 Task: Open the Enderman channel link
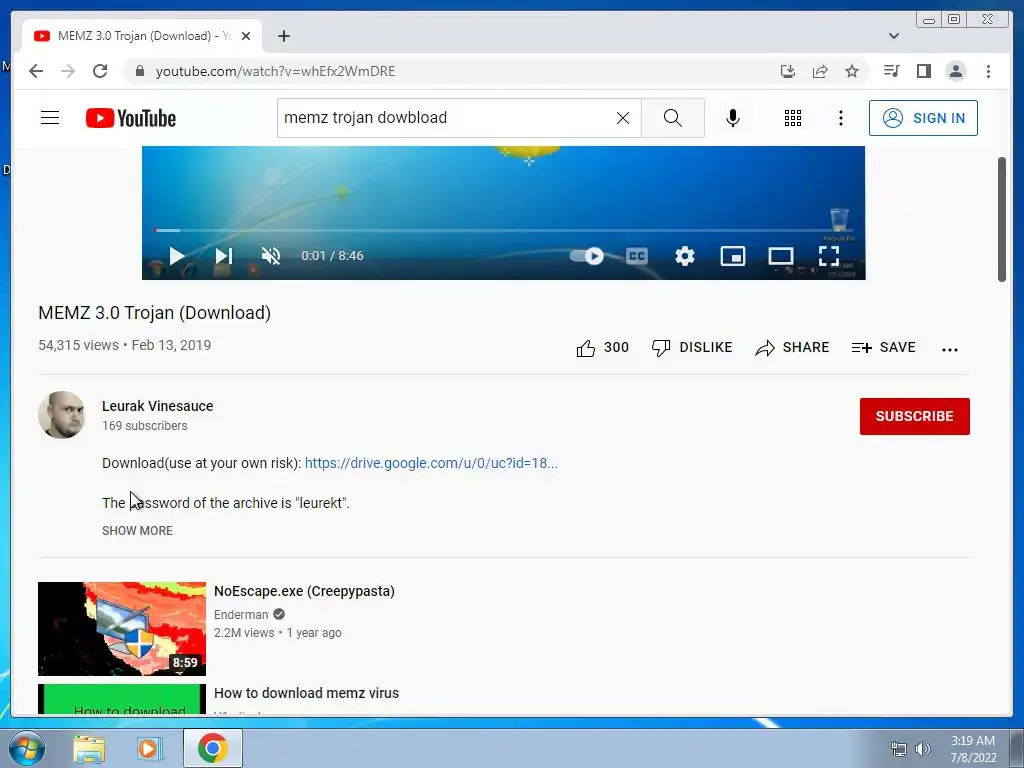[x=241, y=615]
